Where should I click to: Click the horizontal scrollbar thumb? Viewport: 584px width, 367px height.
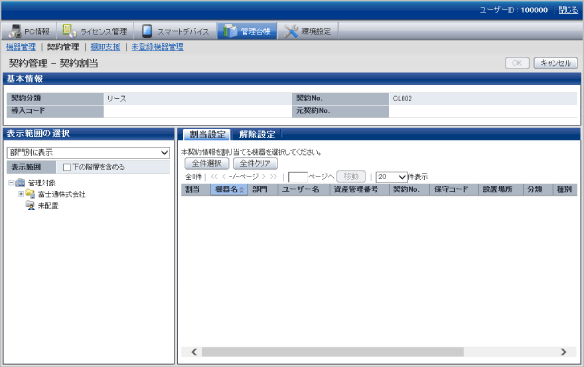pyautogui.click(x=333, y=352)
